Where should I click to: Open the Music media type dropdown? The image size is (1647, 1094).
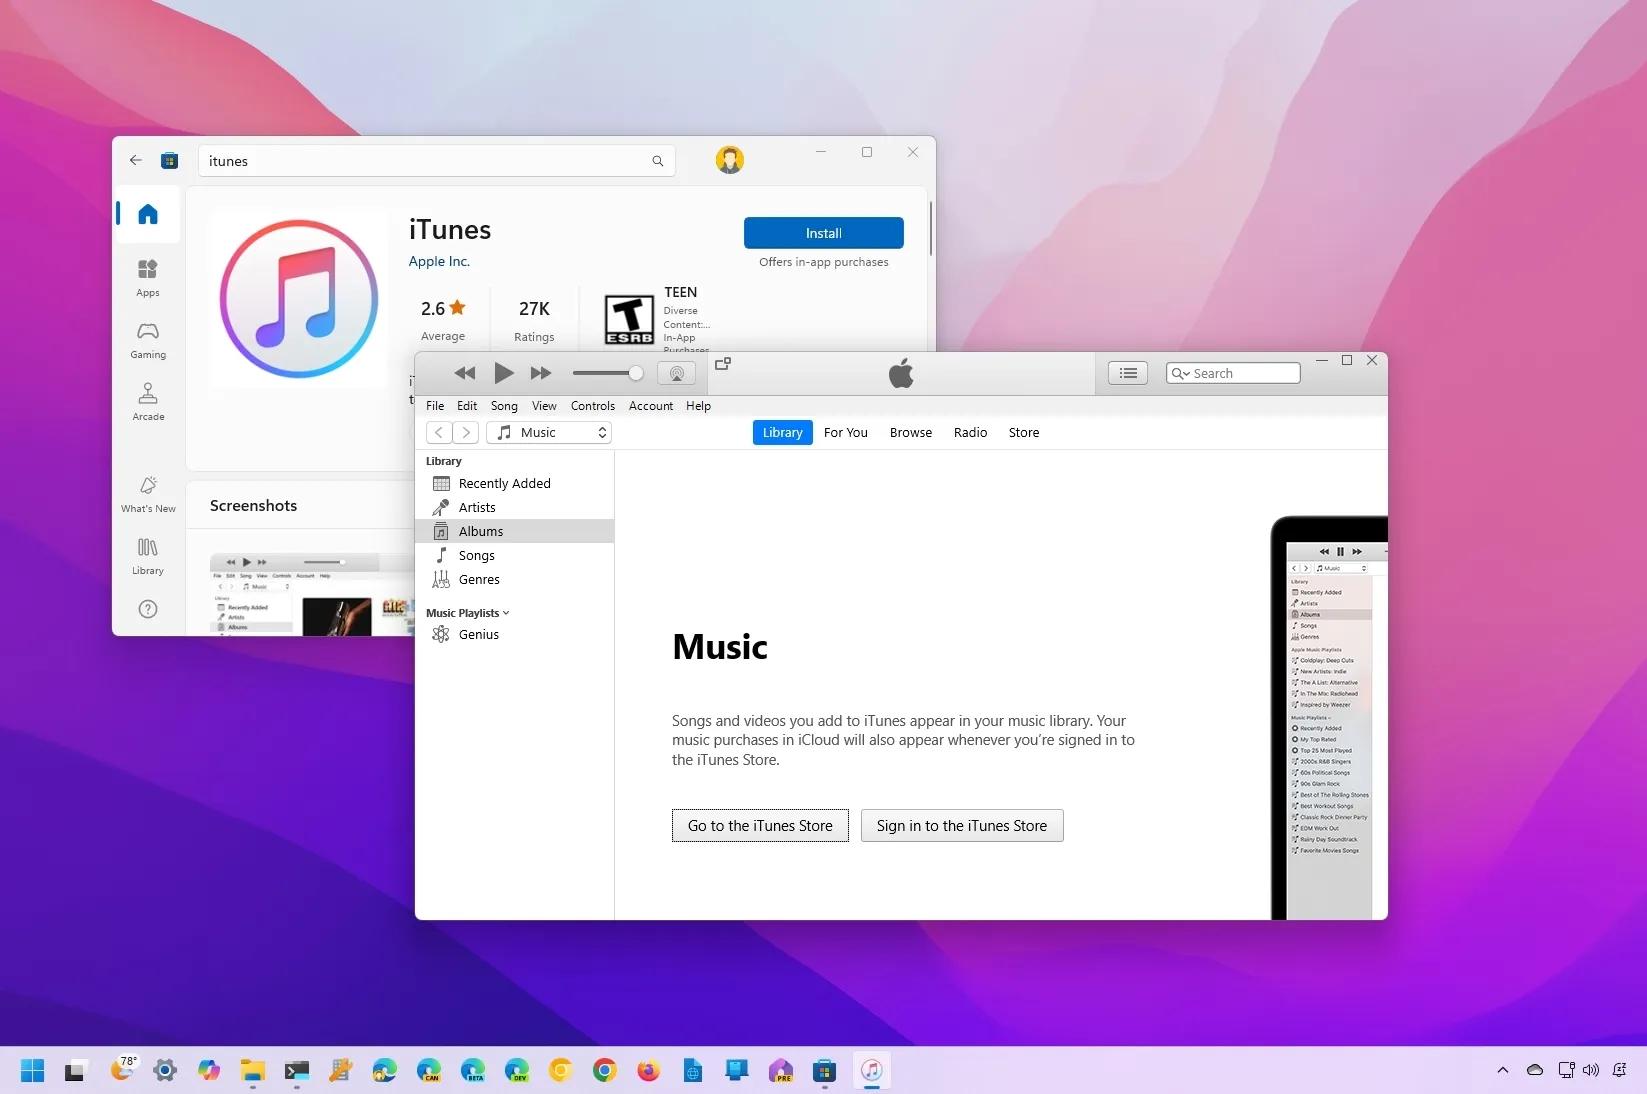pos(549,432)
